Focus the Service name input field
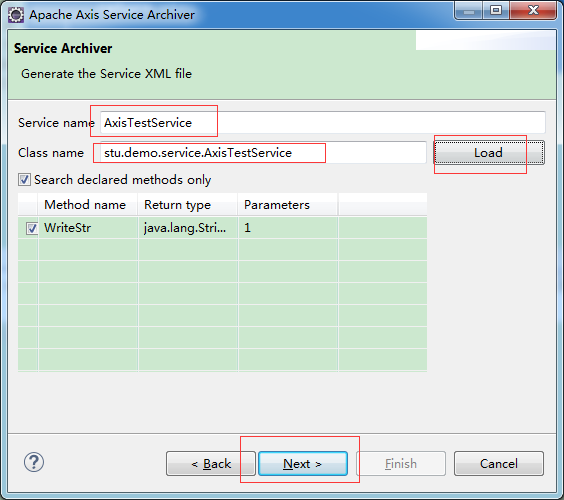The image size is (564, 500). click(x=323, y=123)
